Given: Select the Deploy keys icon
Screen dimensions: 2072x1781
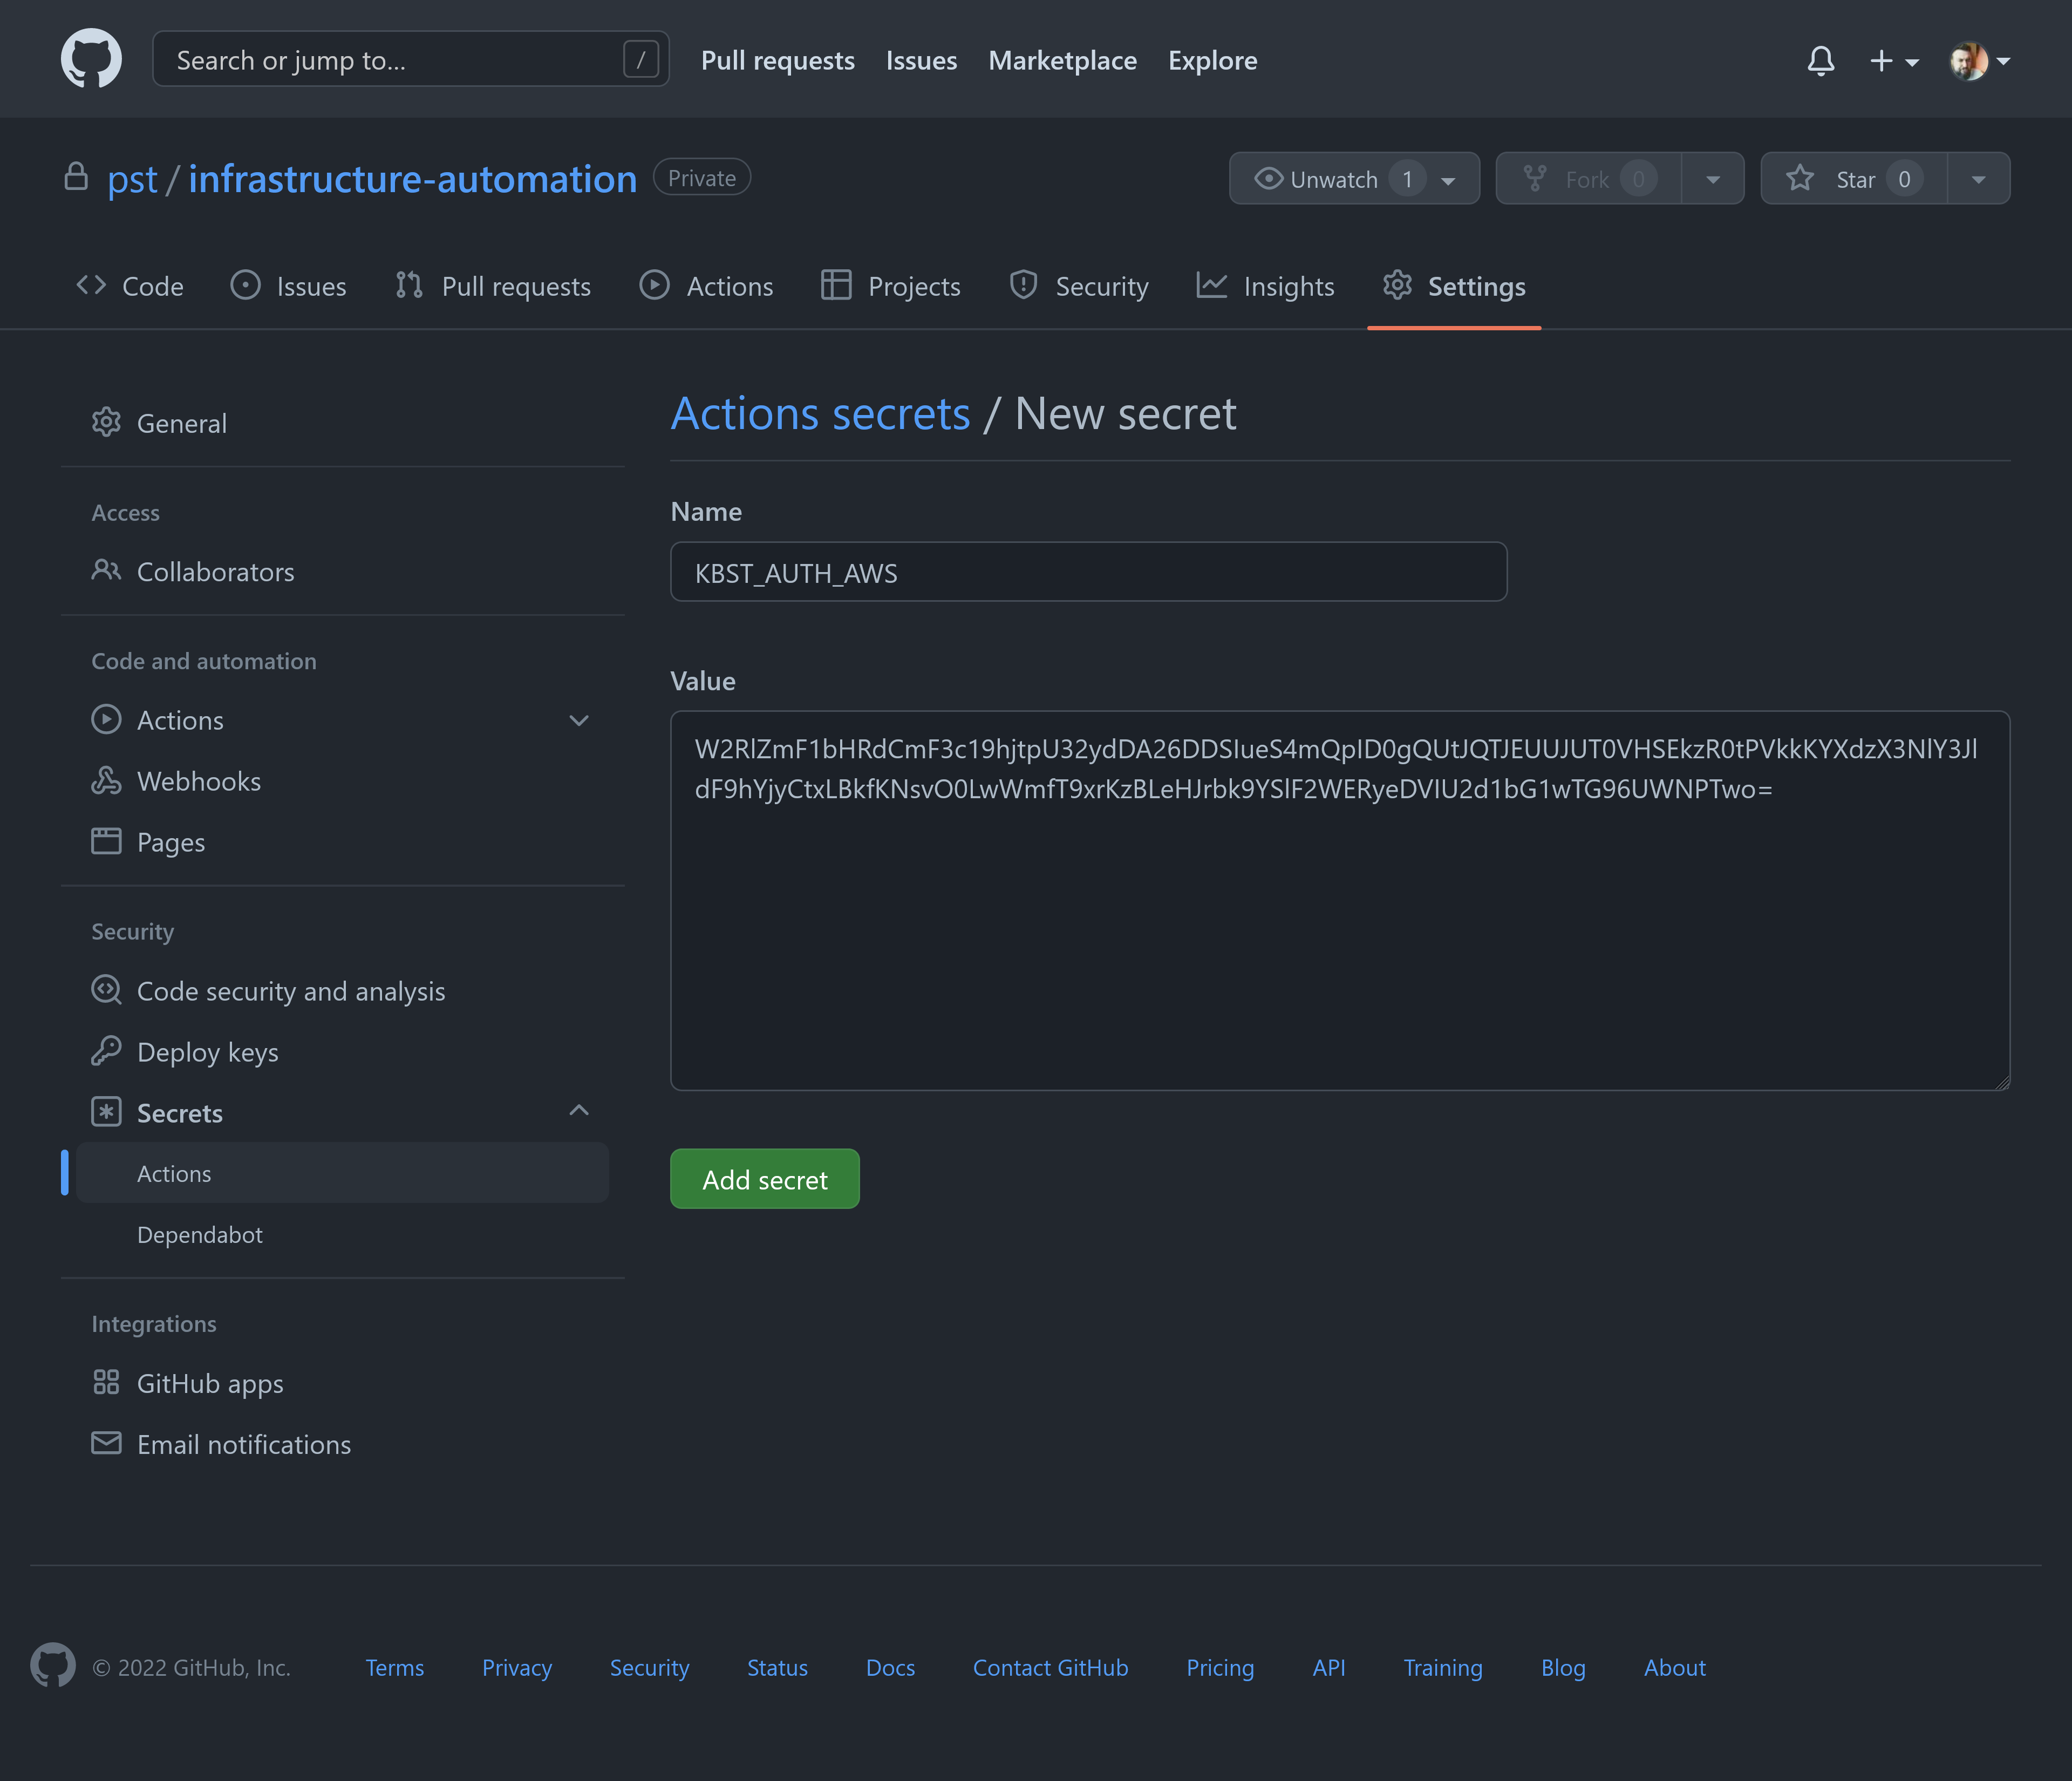Looking at the screenshot, I should (x=106, y=1051).
